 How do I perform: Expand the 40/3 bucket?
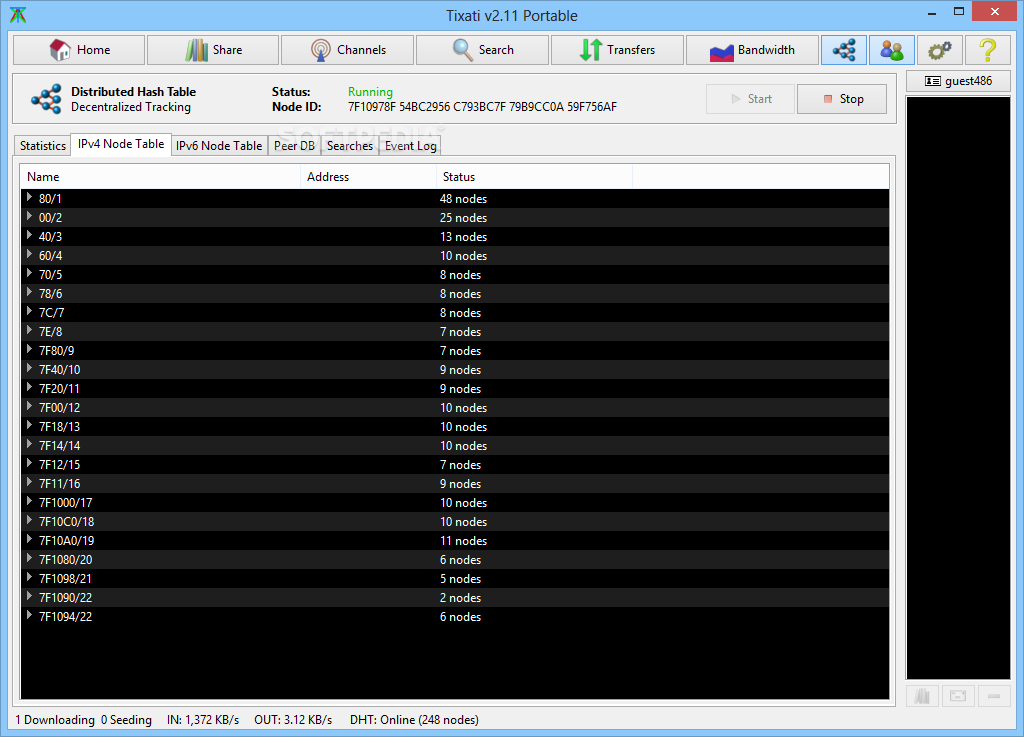(x=29, y=235)
